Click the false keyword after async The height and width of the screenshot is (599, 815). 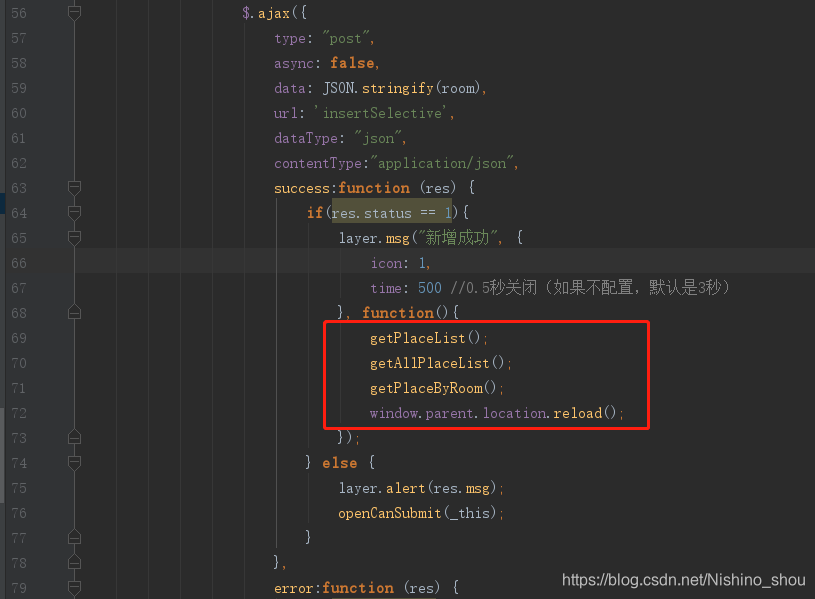pos(352,63)
